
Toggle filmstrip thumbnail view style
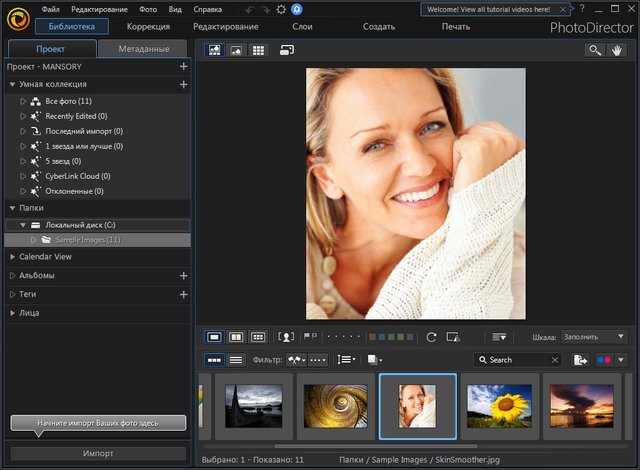214,360
